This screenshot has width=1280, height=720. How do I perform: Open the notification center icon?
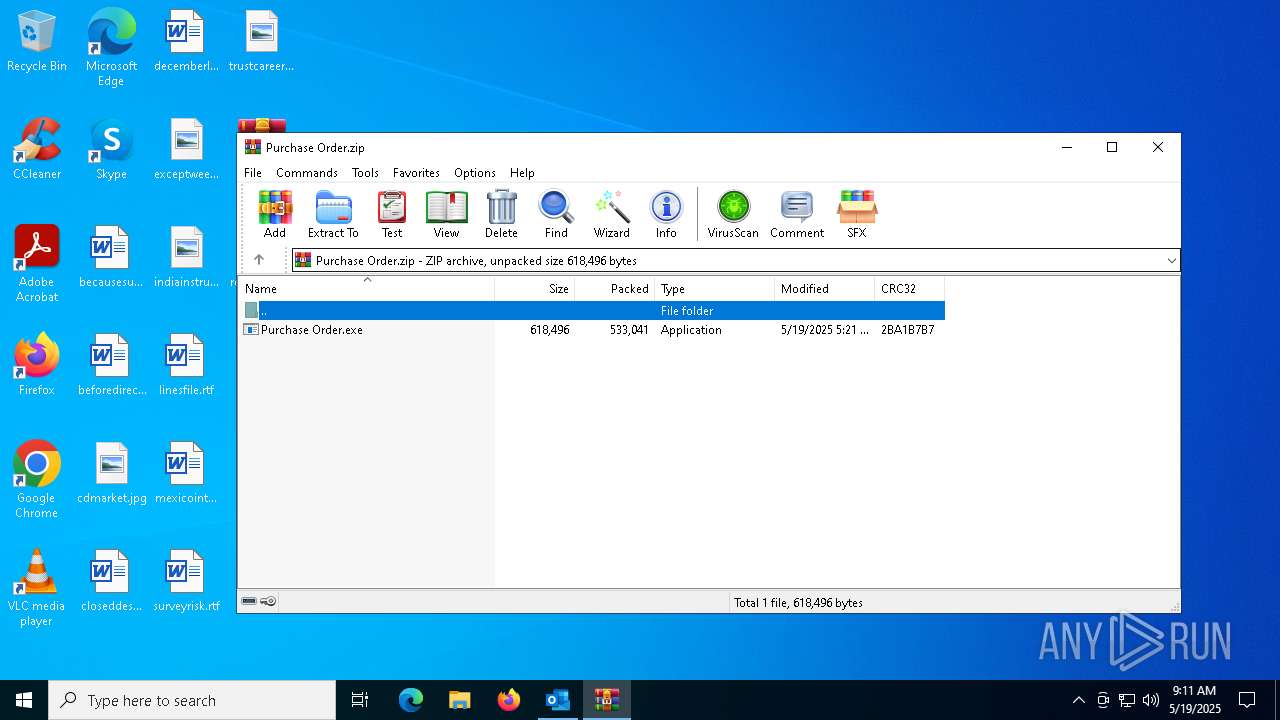click(1247, 700)
